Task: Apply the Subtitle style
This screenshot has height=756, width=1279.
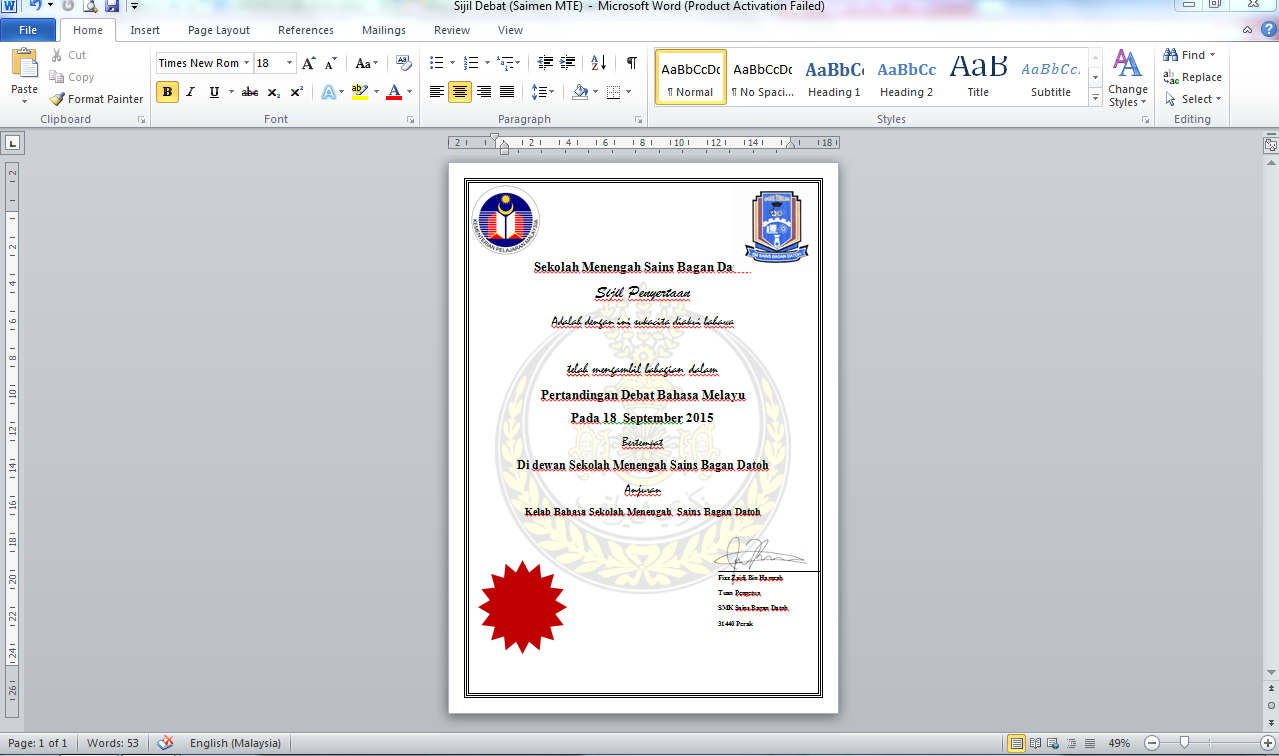Action: 1051,77
